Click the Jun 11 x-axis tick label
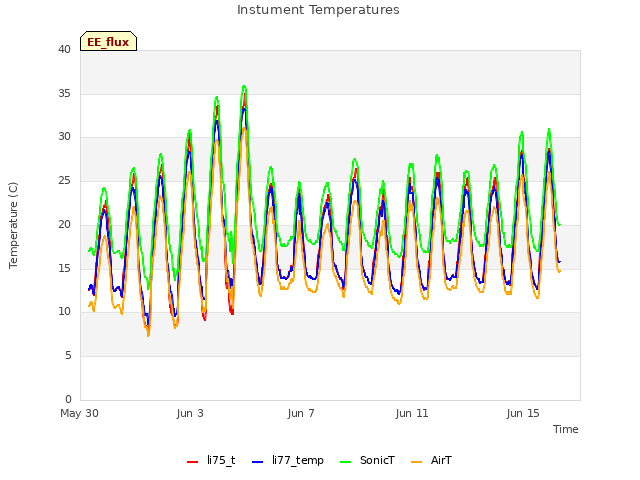640x480 pixels. [412, 413]
